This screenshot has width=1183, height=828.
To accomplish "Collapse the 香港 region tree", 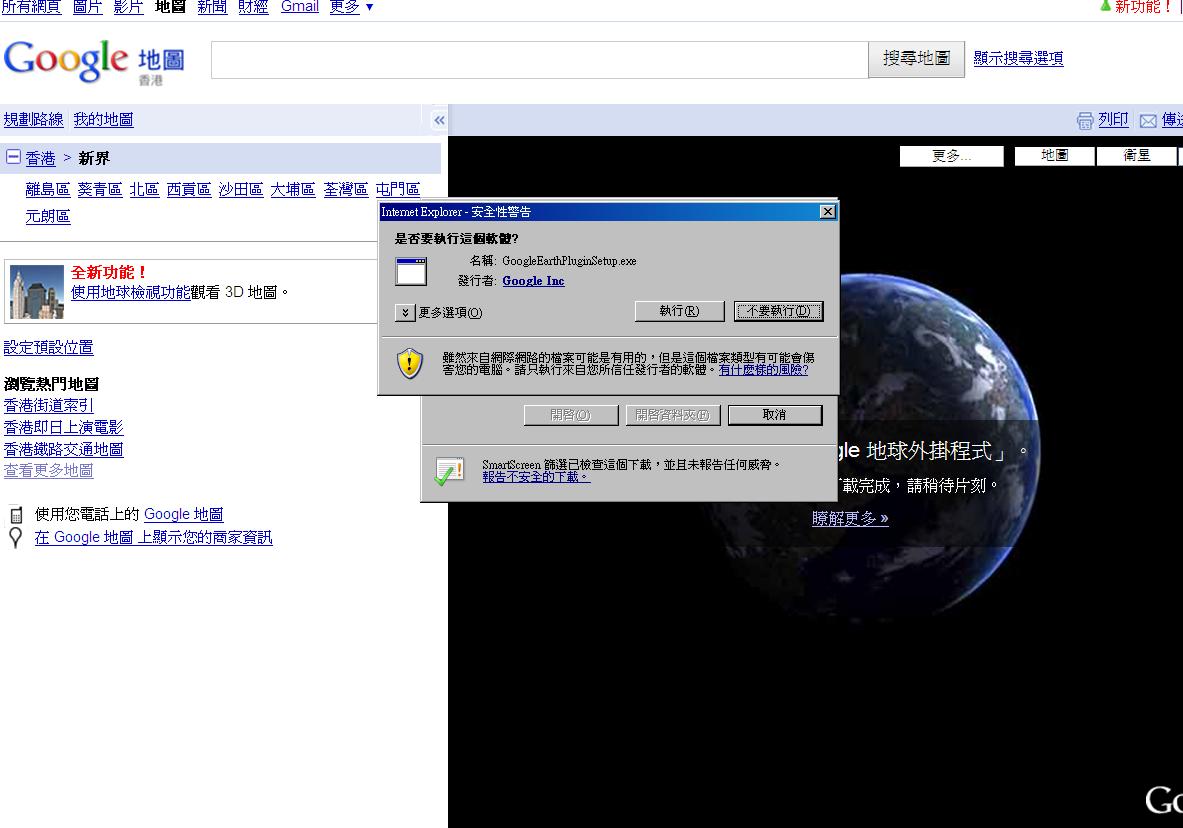I will click(x=13, y=157).
